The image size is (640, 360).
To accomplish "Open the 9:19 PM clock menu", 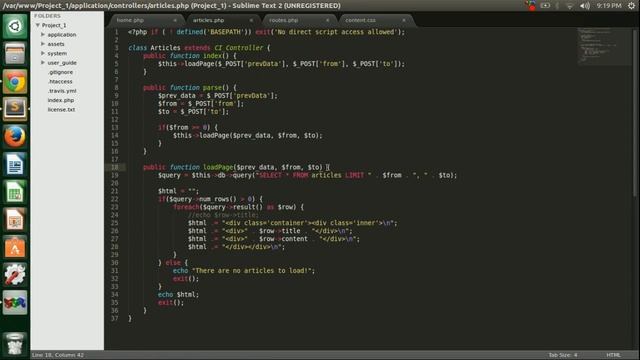I will coord(609,6).
